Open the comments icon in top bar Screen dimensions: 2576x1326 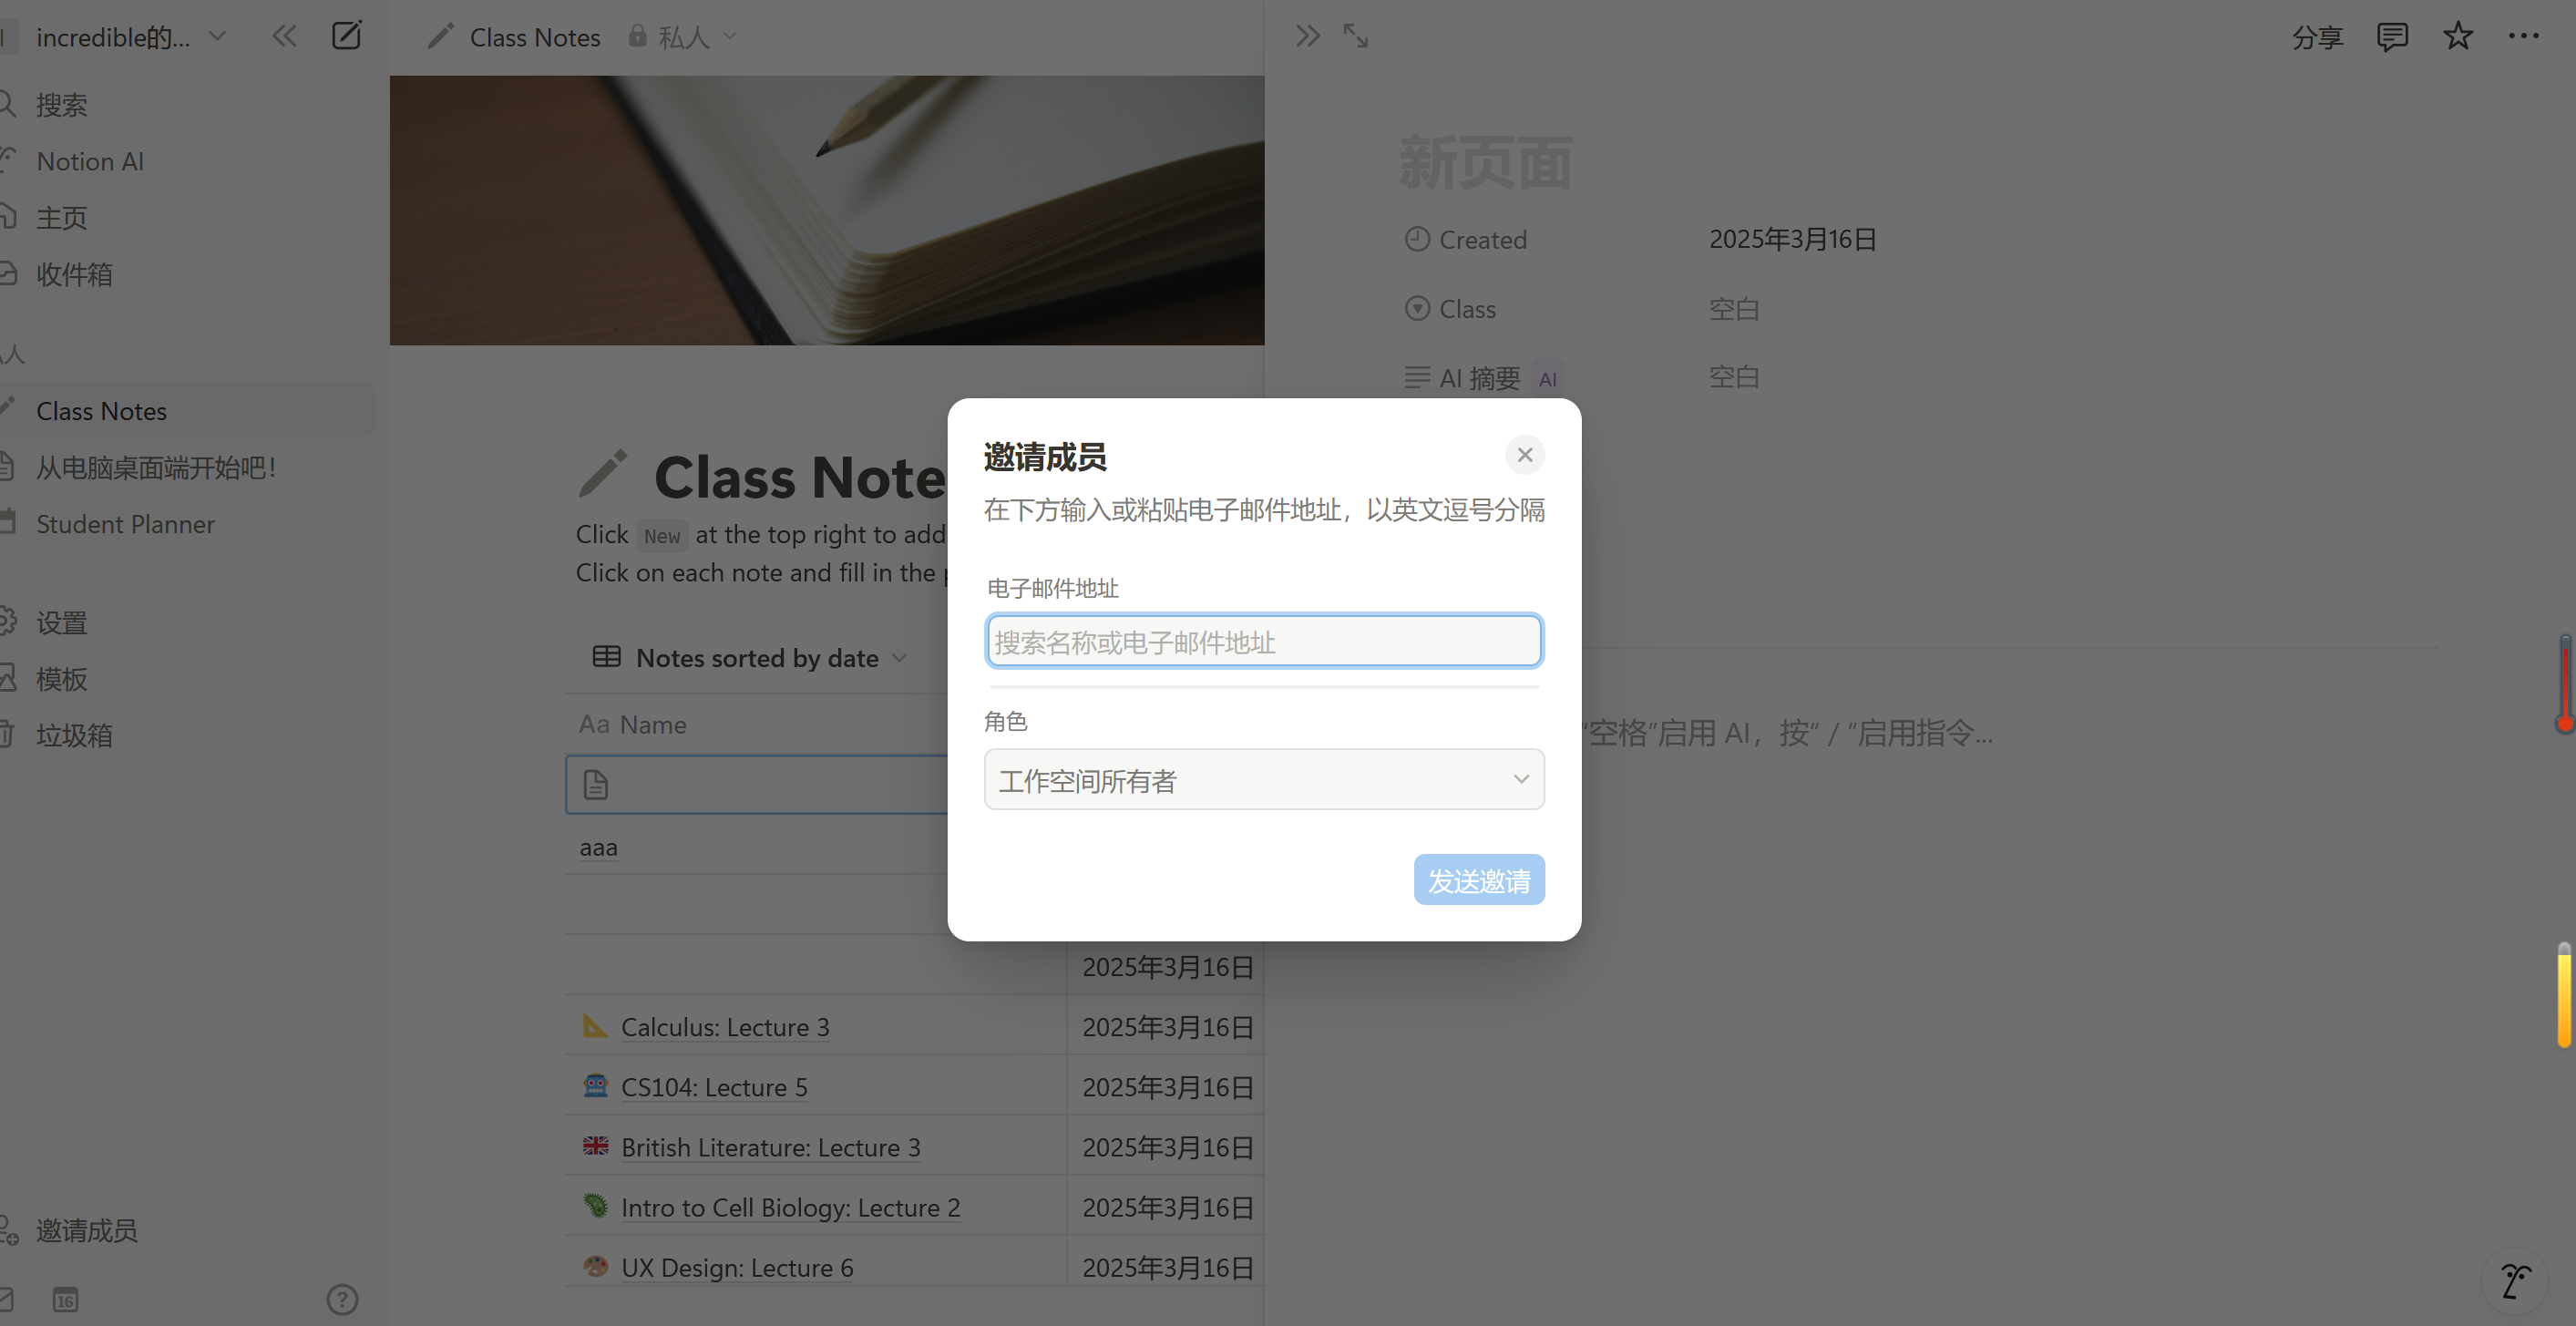coord(2391,37)
